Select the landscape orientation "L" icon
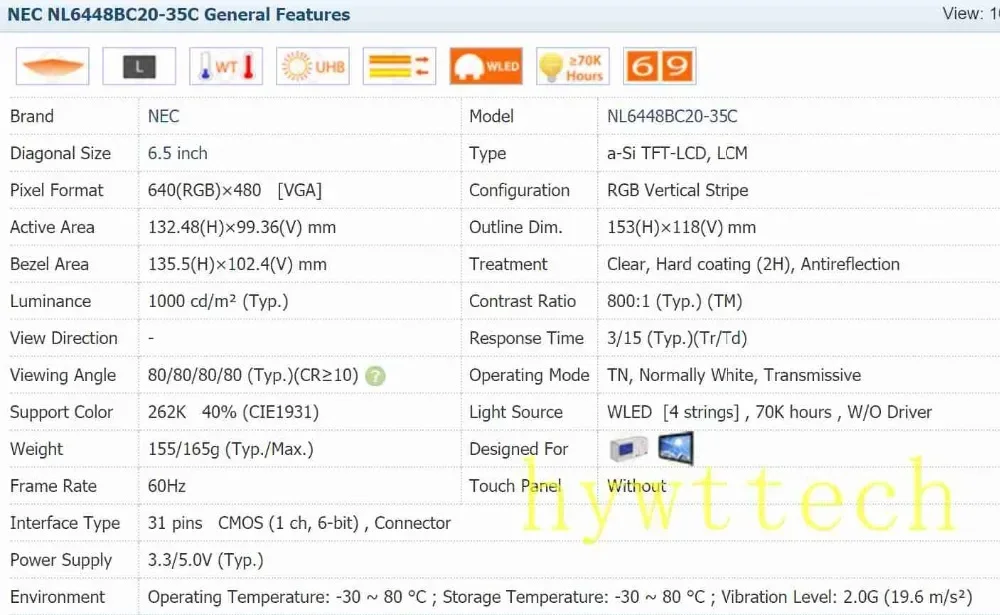This screenshot has height=615, width=1000. point(138,65)
